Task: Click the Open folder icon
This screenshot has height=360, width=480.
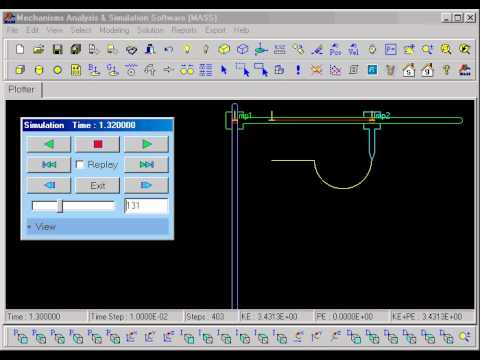Action: [x=39, y=50]
